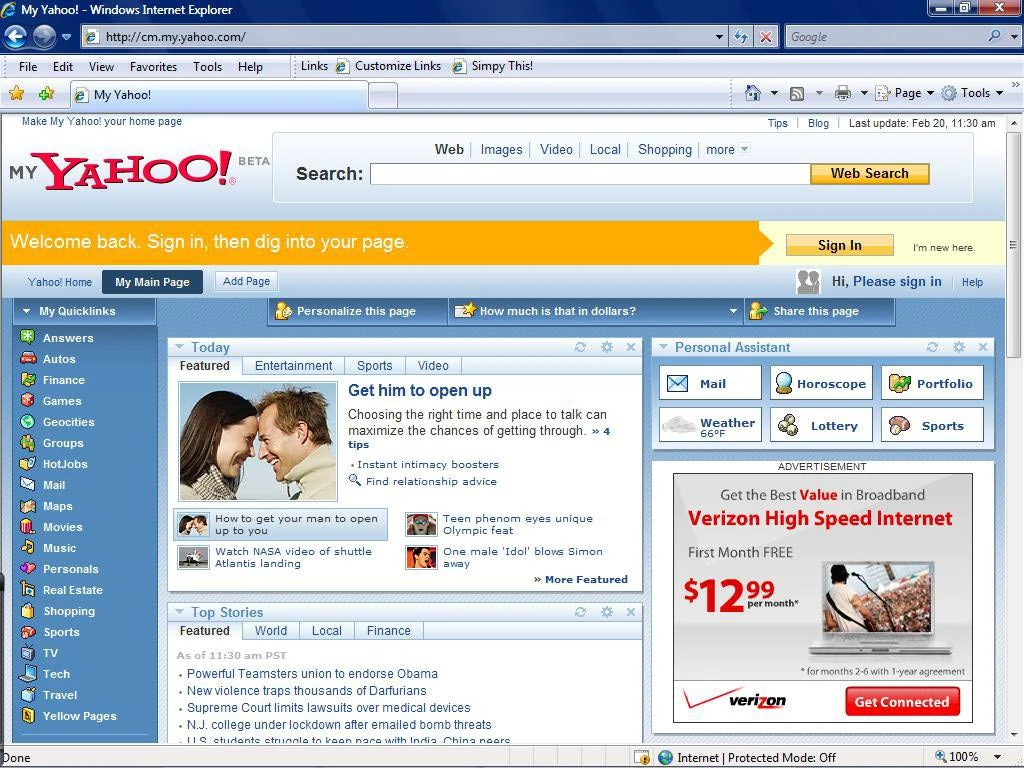This screenshot has width=1024, height=768.
Task: Click inside the Yahoo search box
Action: coord(588,173)
